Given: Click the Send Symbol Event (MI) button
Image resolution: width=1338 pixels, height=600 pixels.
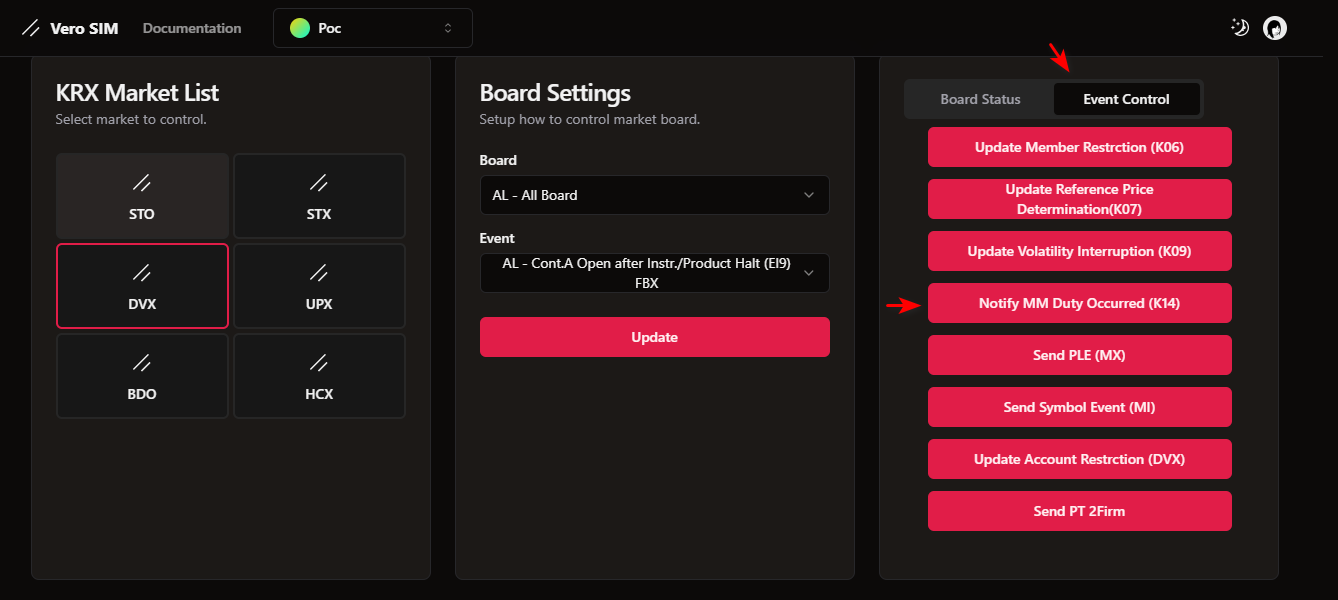Looking at the screenshot, I should (x=1079, y=407).
